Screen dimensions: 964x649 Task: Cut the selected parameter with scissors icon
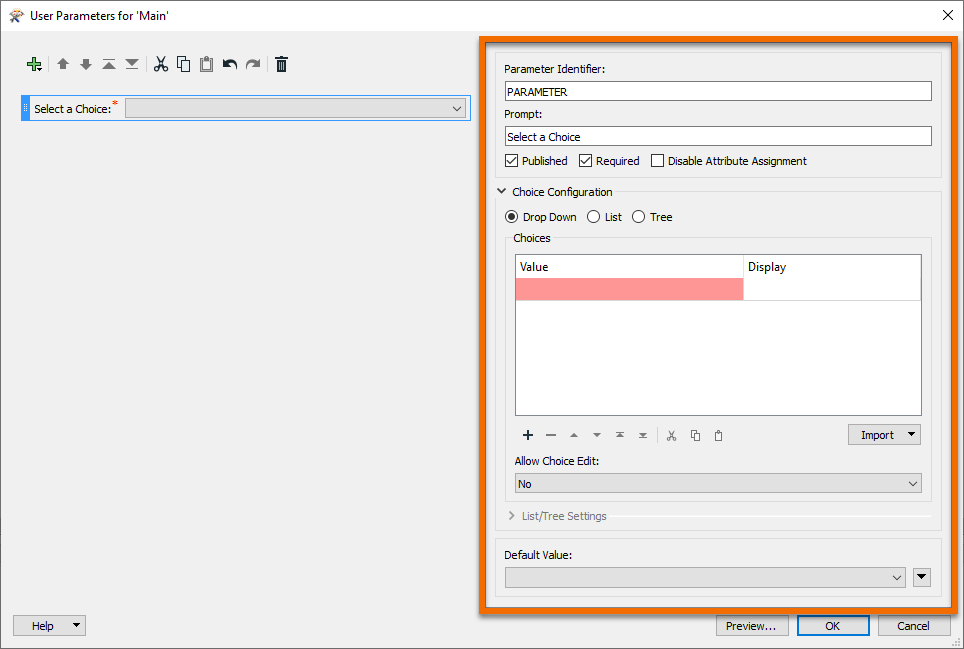(x=161, y=64)
